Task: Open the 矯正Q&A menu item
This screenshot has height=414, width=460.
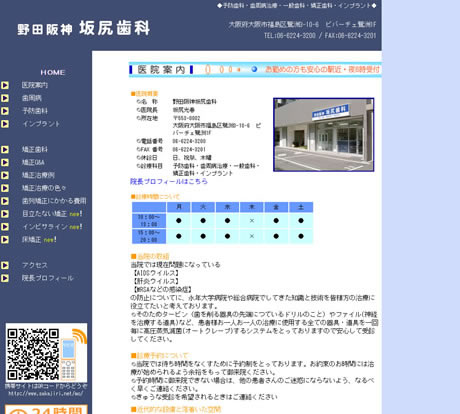Action: 33,162
